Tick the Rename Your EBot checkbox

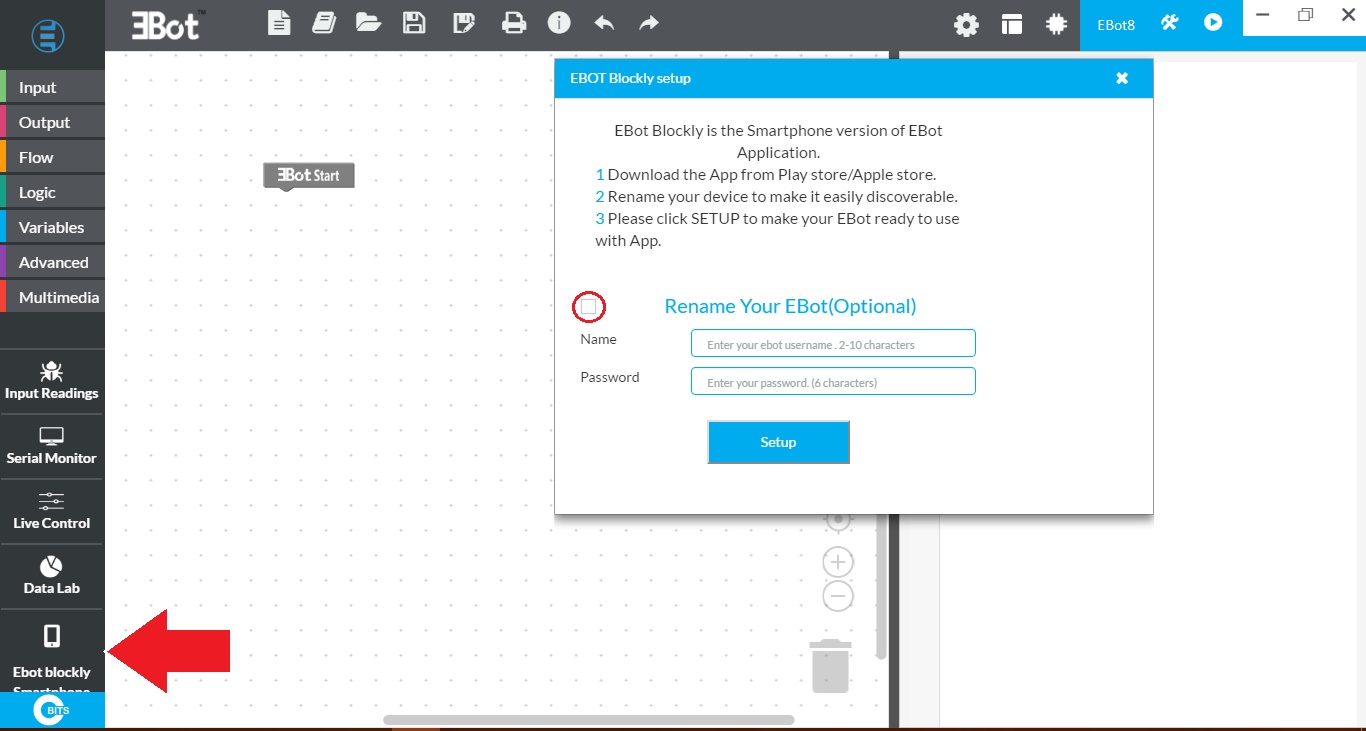point(589,307)
